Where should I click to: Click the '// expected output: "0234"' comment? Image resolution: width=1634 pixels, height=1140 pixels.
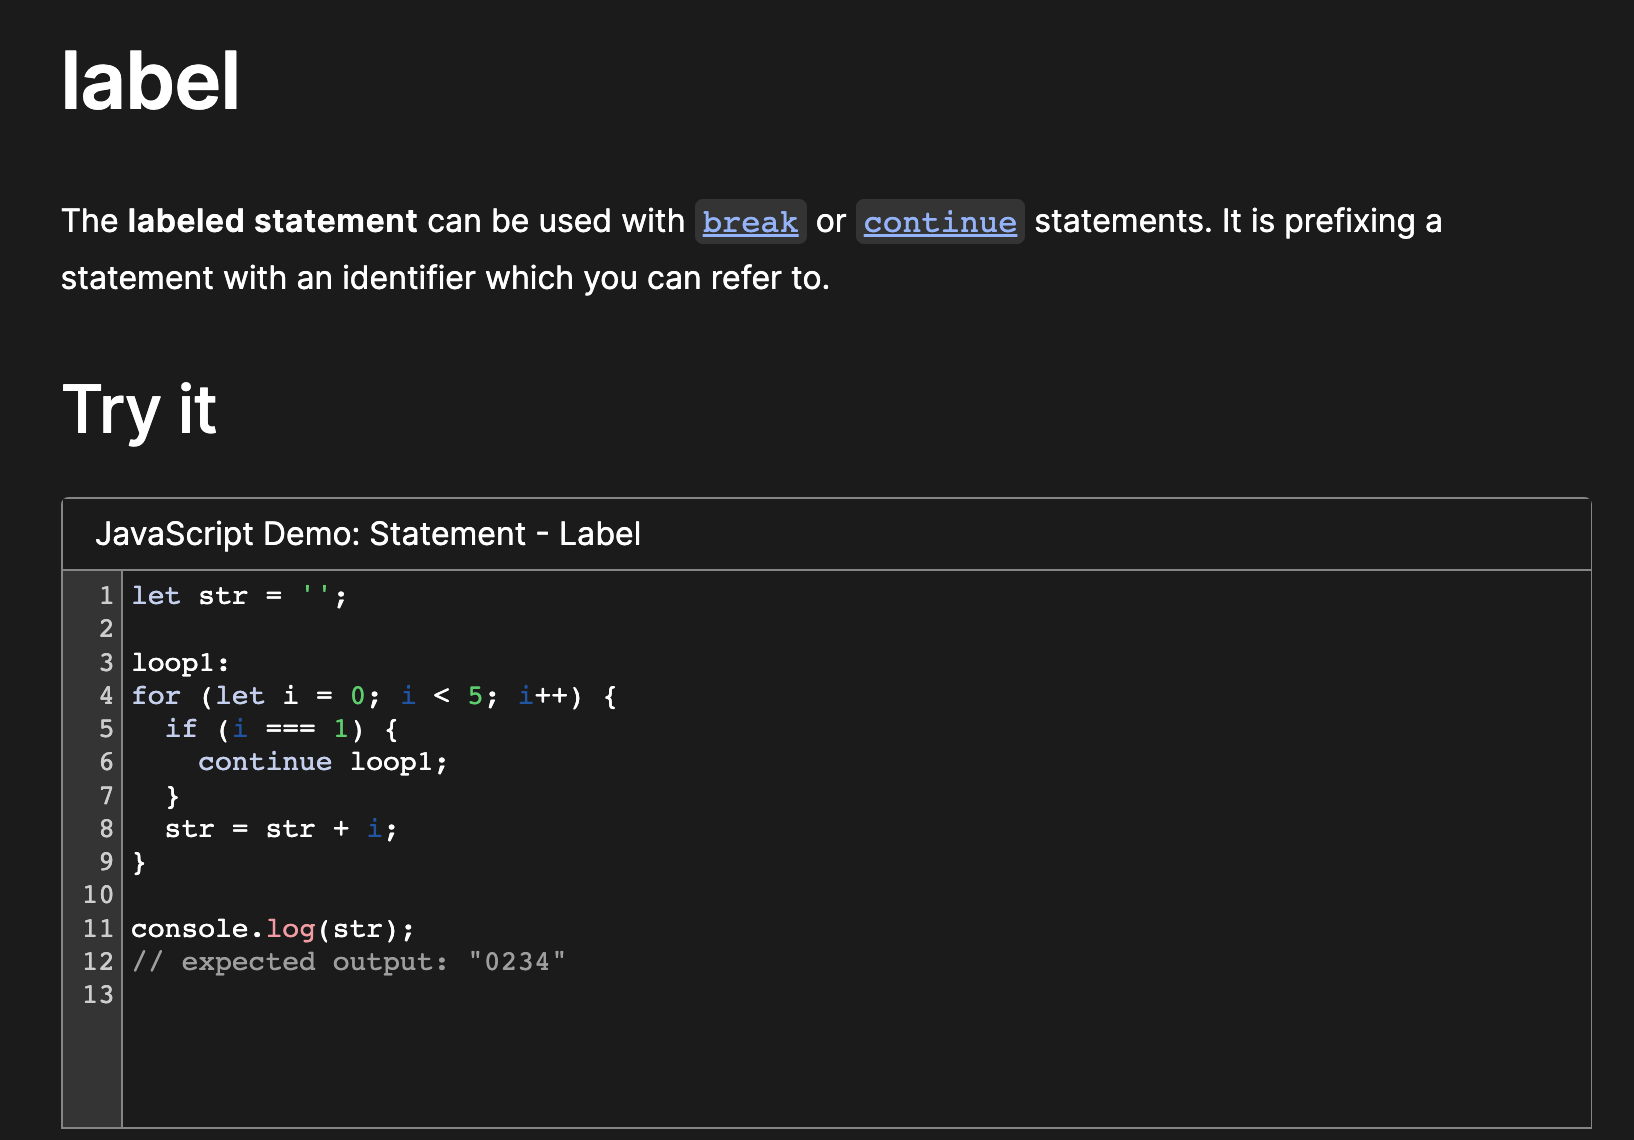tap(348, 962)
